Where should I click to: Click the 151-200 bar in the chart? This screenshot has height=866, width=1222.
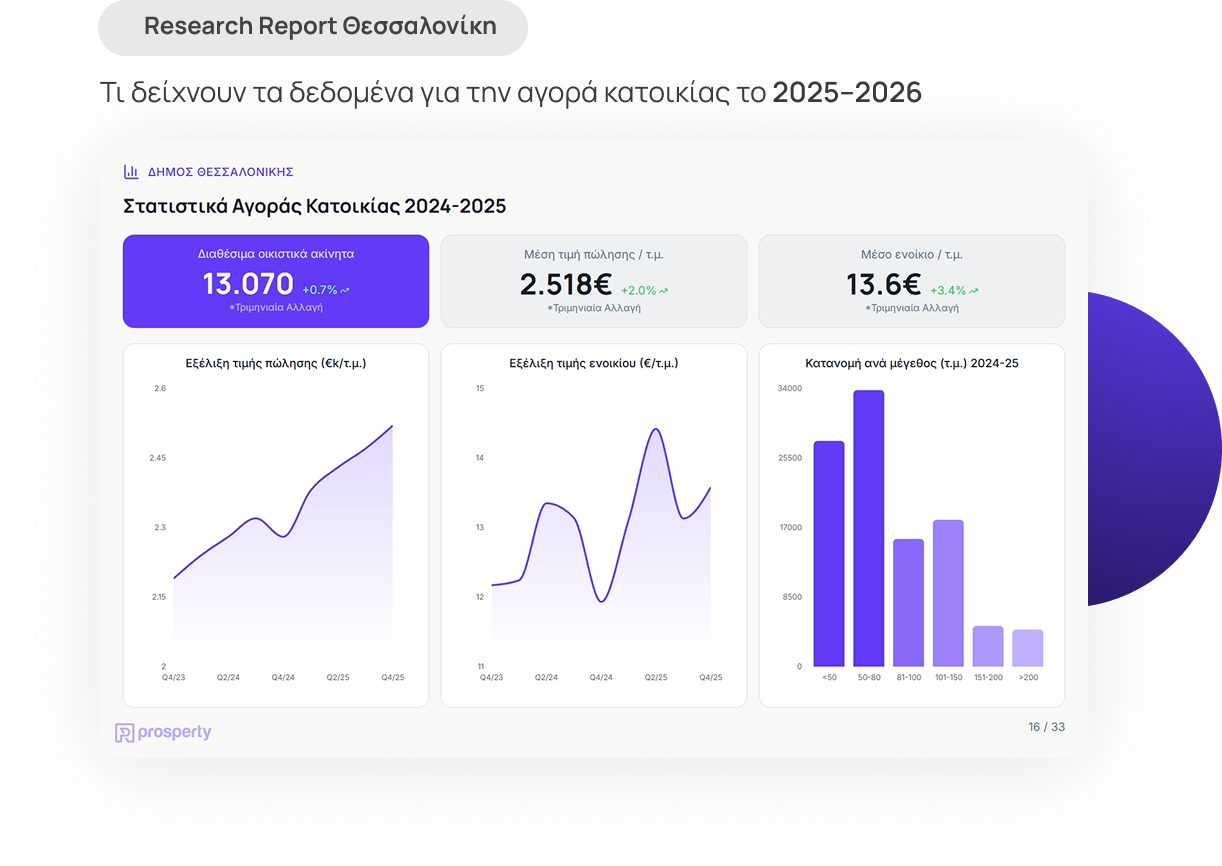pos(987,646)
